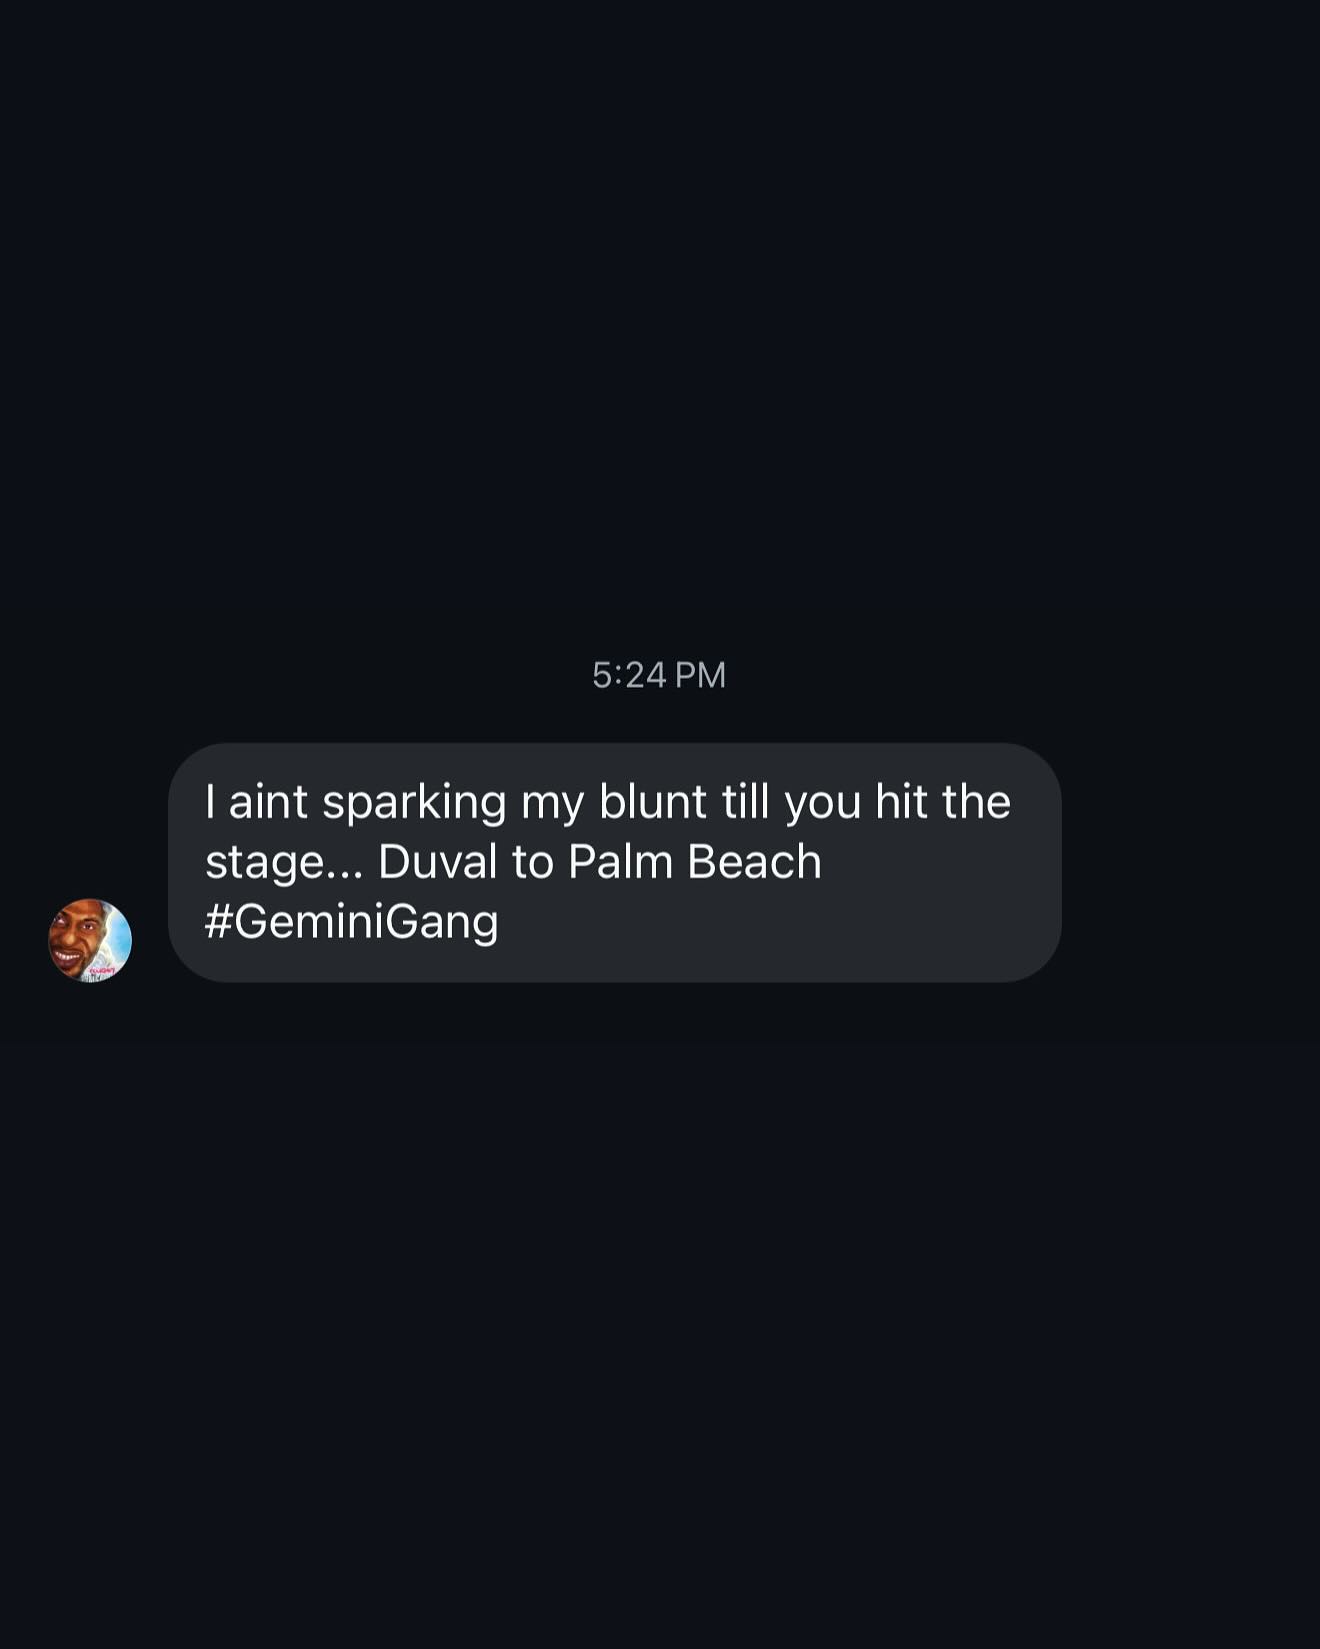
Task: Click the word "the" ending the first line
Action: pos(976,801)
